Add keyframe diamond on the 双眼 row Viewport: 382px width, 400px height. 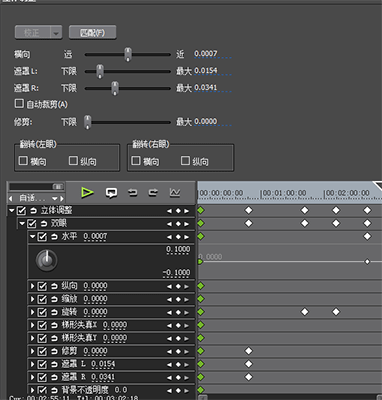[x=178, y=224]
